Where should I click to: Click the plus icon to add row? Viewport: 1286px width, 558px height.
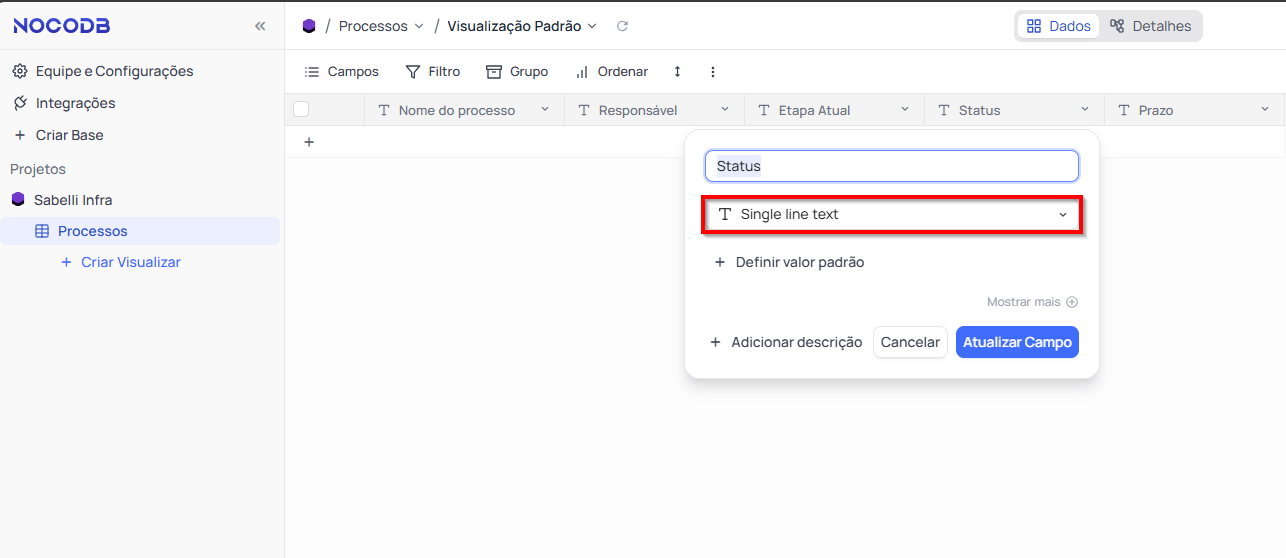309,142
